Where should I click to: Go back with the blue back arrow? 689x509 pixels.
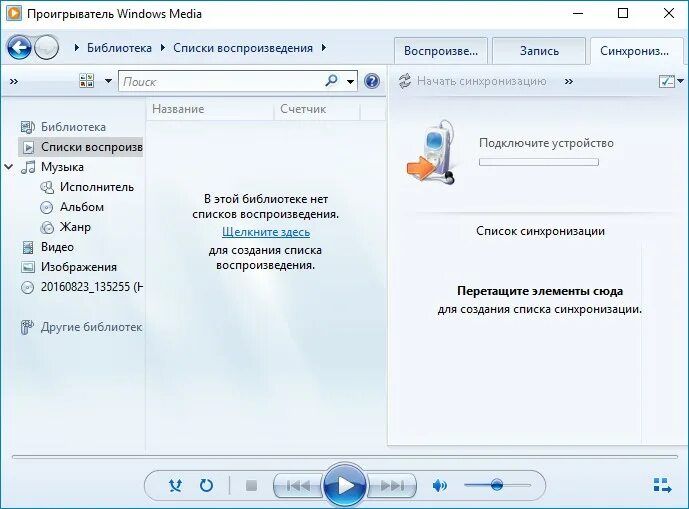(19, 47)
